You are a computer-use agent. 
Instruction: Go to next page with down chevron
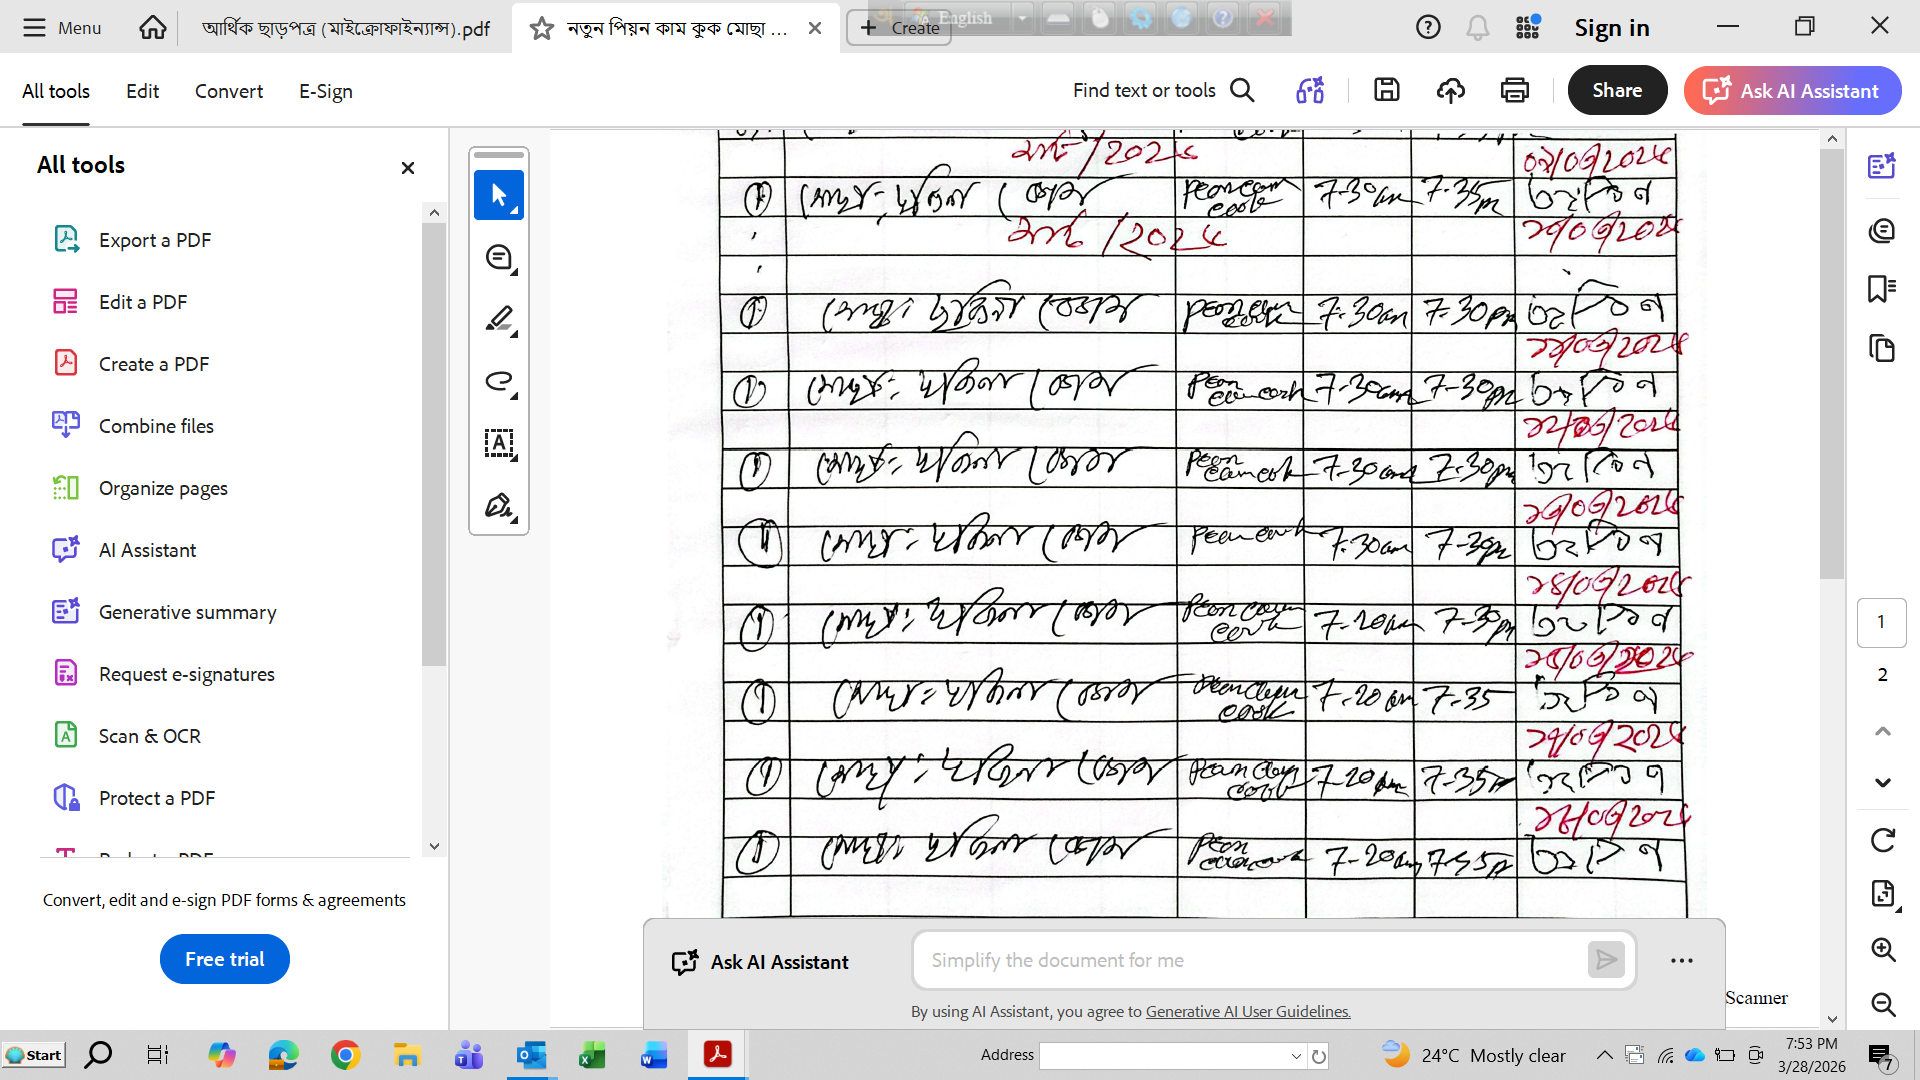(1882, 782)
